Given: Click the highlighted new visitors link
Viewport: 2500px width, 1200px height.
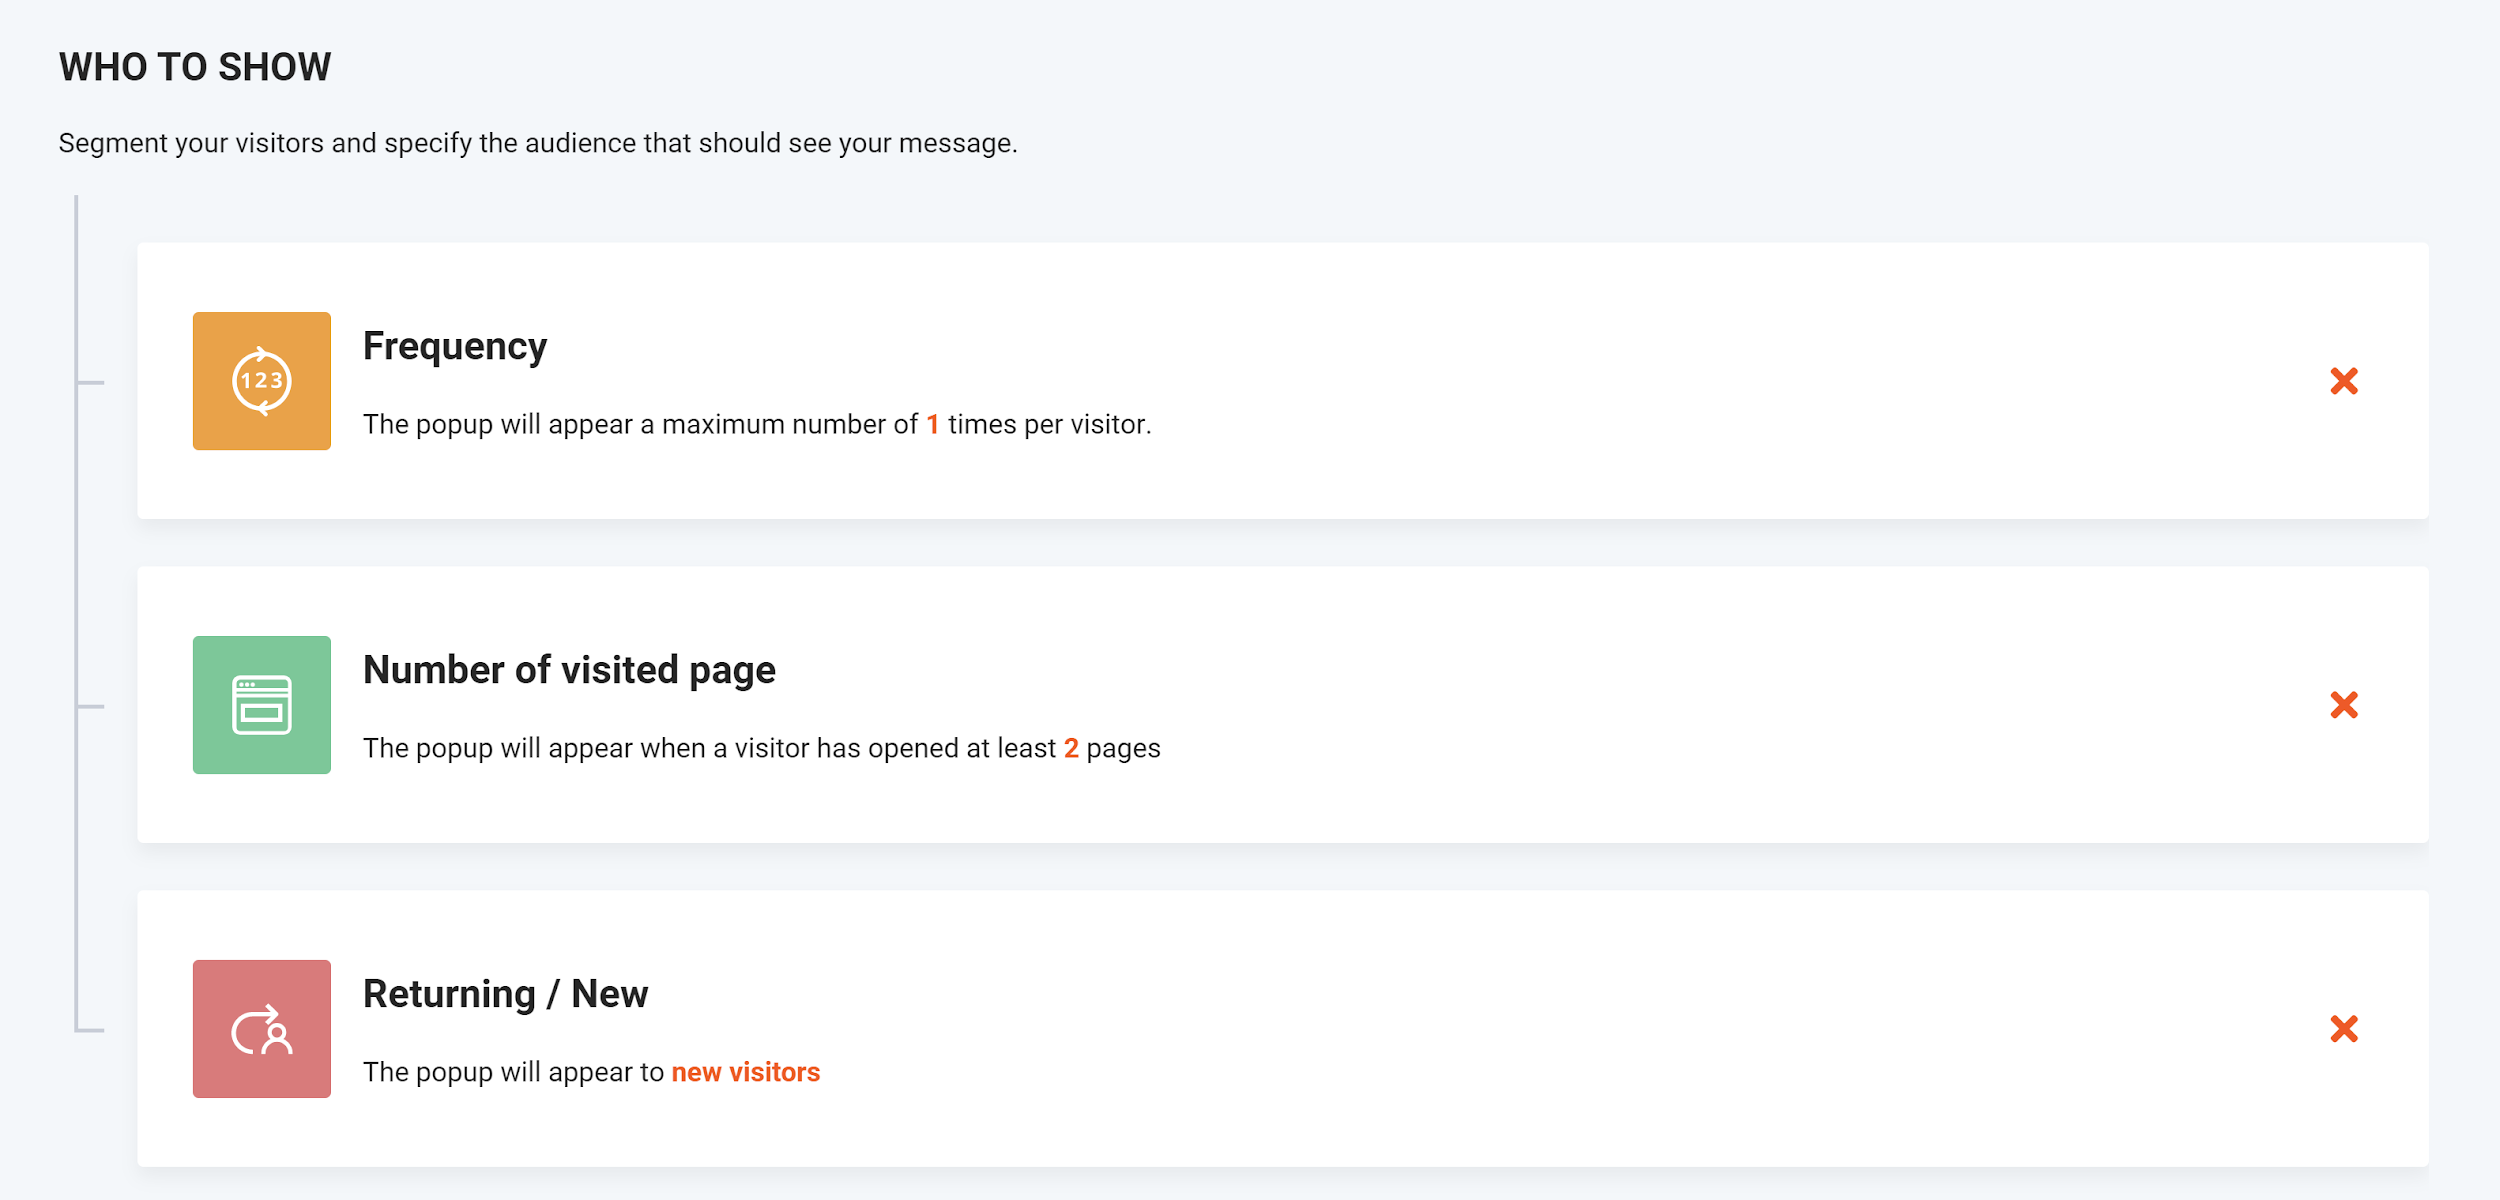Looking at the screenshot, I should pyautogui.click(x=746, y=1072).
